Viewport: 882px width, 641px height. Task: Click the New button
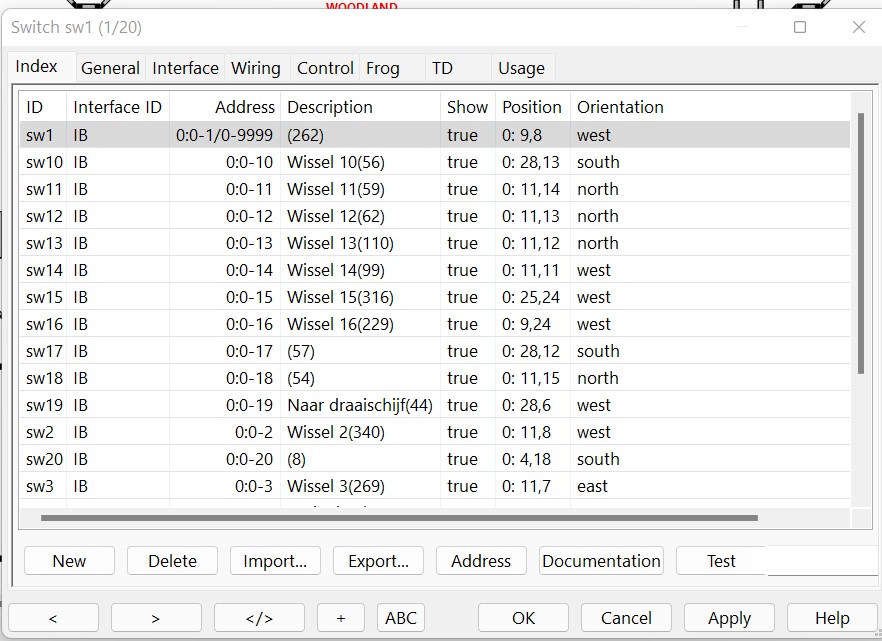69,561
